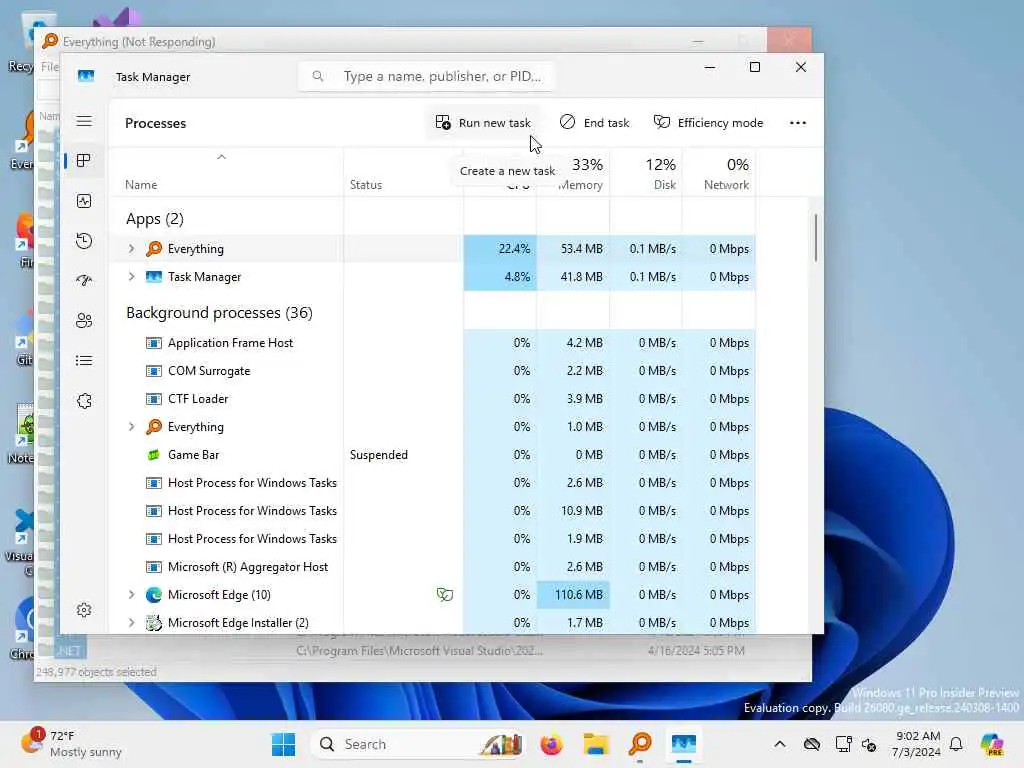Viewport: 1024px width, 768px height.
Task: Open Firefox from the taskbar
Action: pyautogui.click(x=551, y=744)
